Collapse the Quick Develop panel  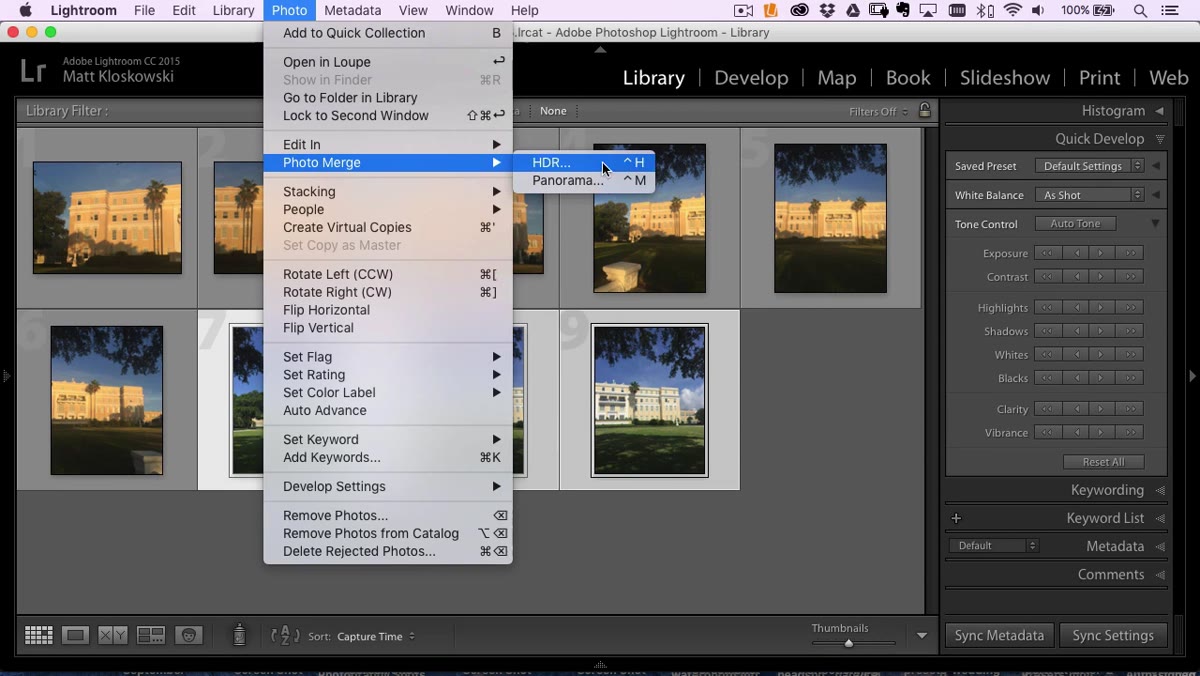tap(1159, 139)
